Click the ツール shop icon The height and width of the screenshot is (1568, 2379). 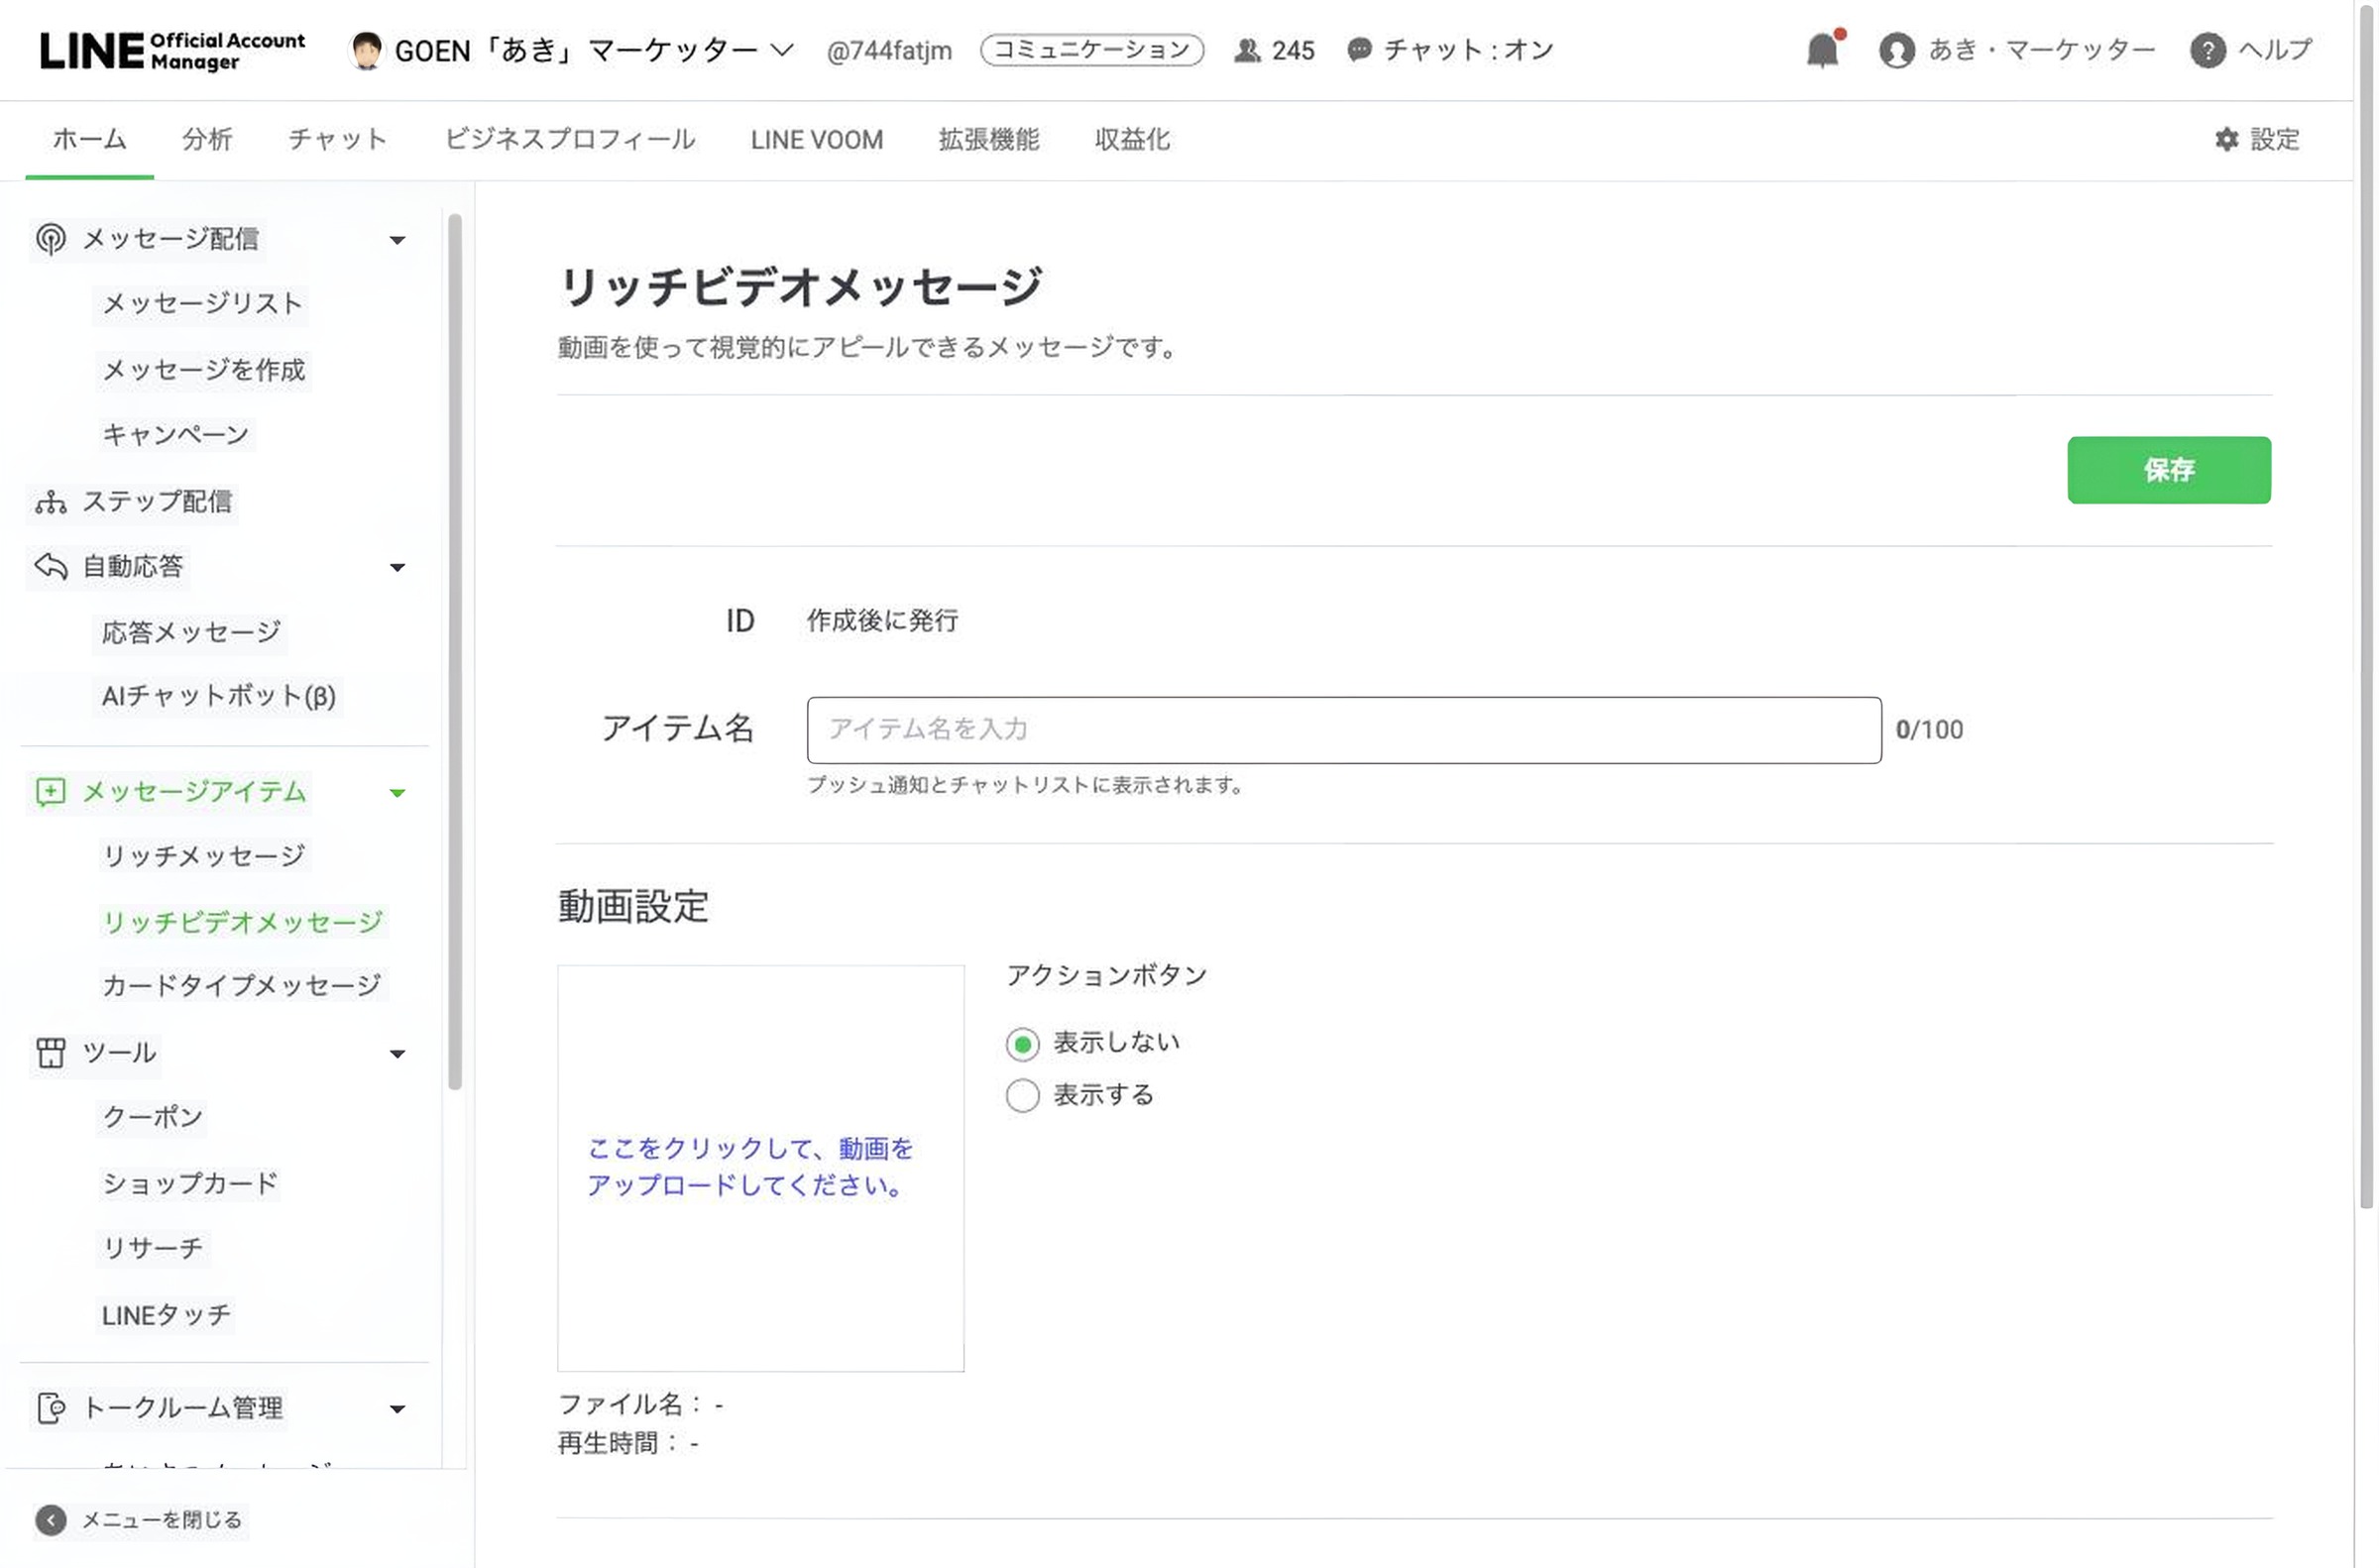point(51,1053)
